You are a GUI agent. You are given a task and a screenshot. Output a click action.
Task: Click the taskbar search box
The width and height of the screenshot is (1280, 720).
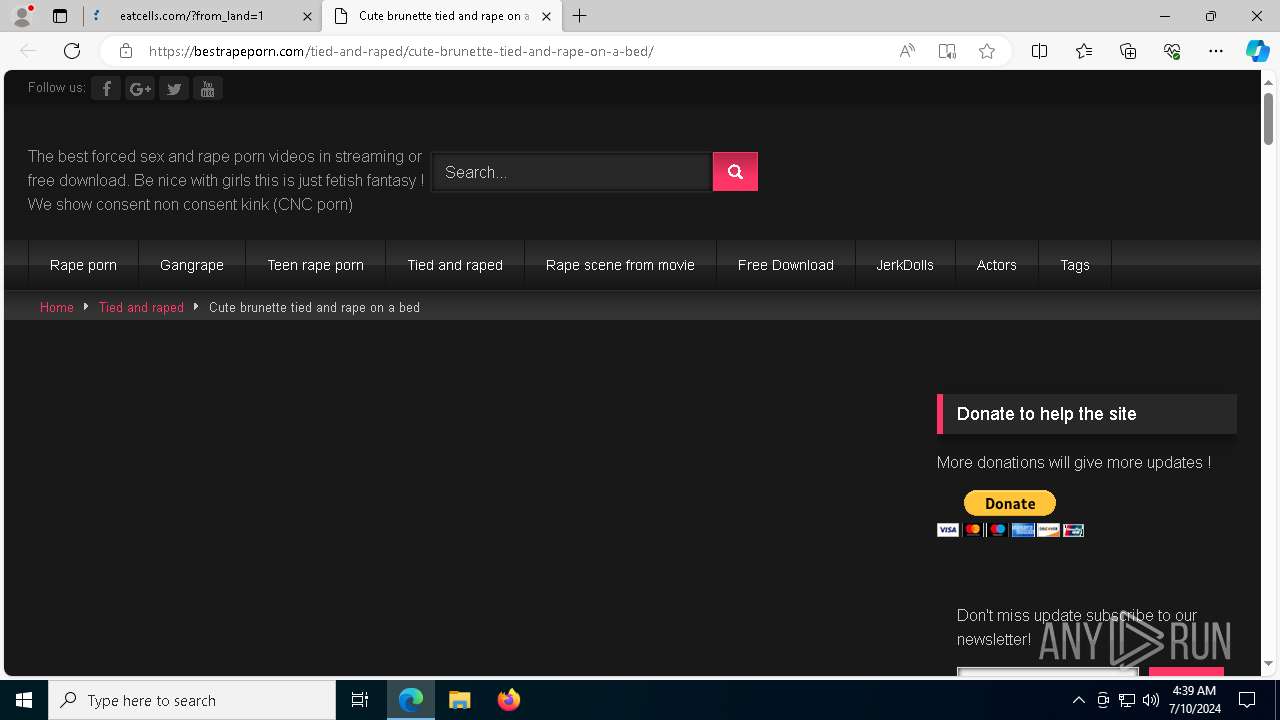tap(192, 700)
